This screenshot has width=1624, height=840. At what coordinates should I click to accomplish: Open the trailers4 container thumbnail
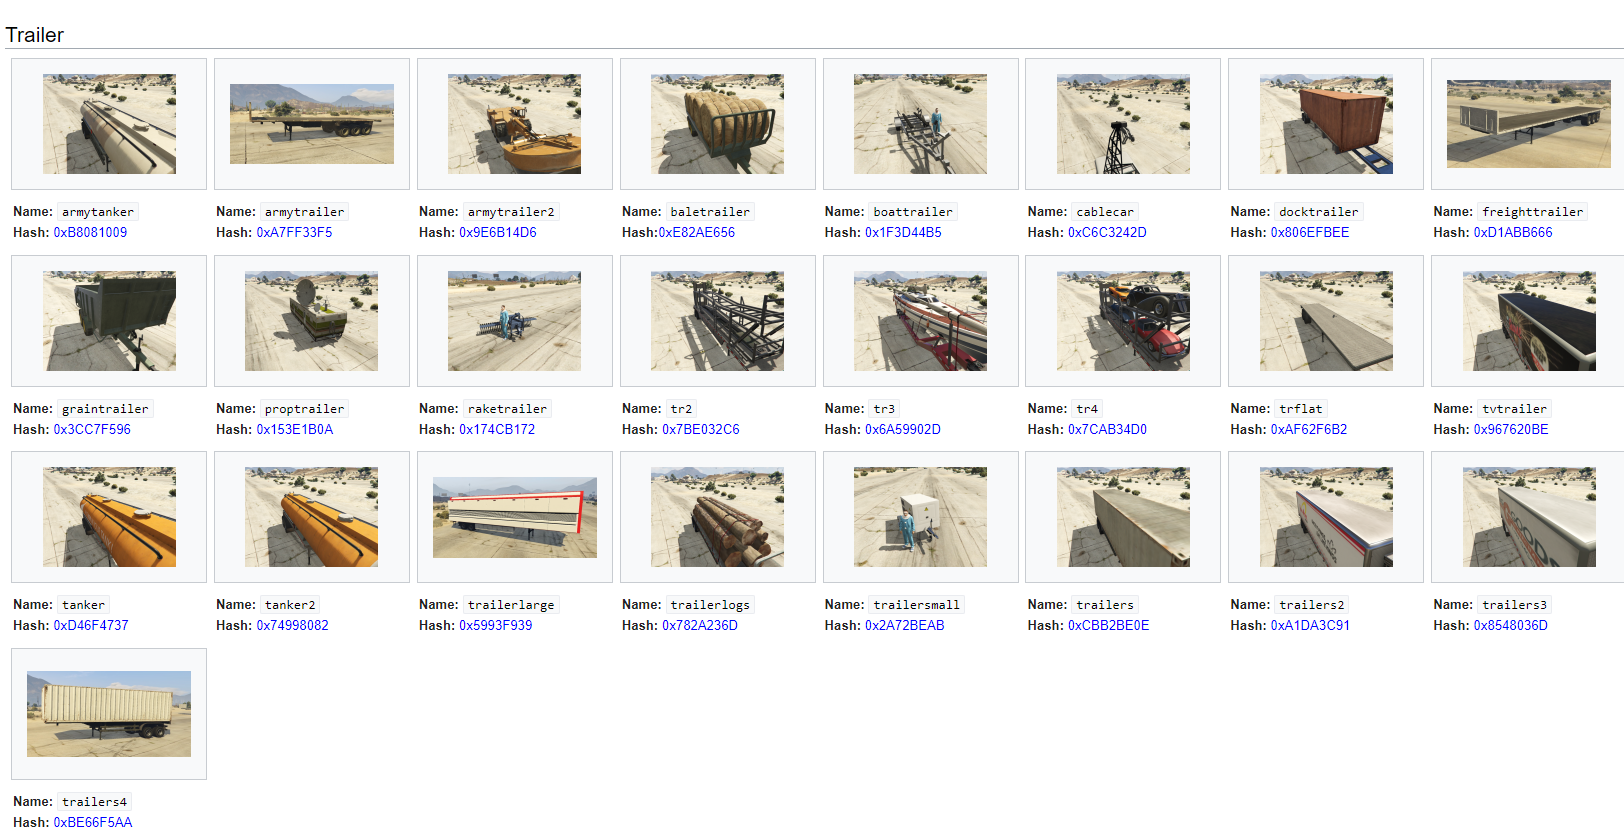tap(109, 714)
